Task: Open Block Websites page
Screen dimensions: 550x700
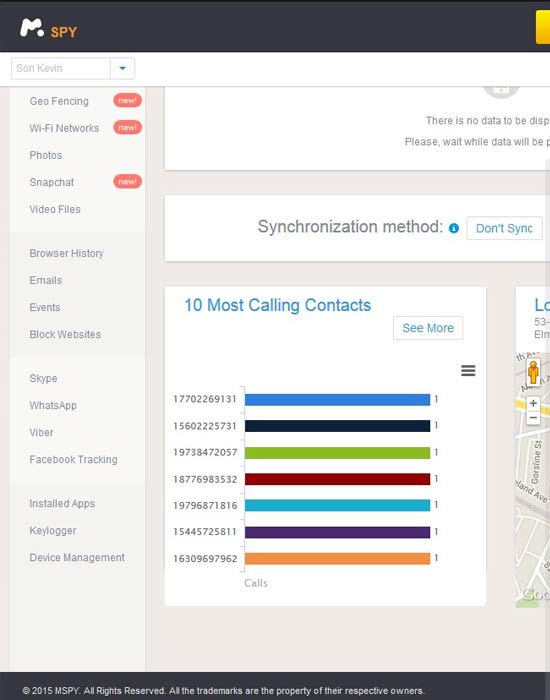Action: pyautogui.click(x=65, y=334)
